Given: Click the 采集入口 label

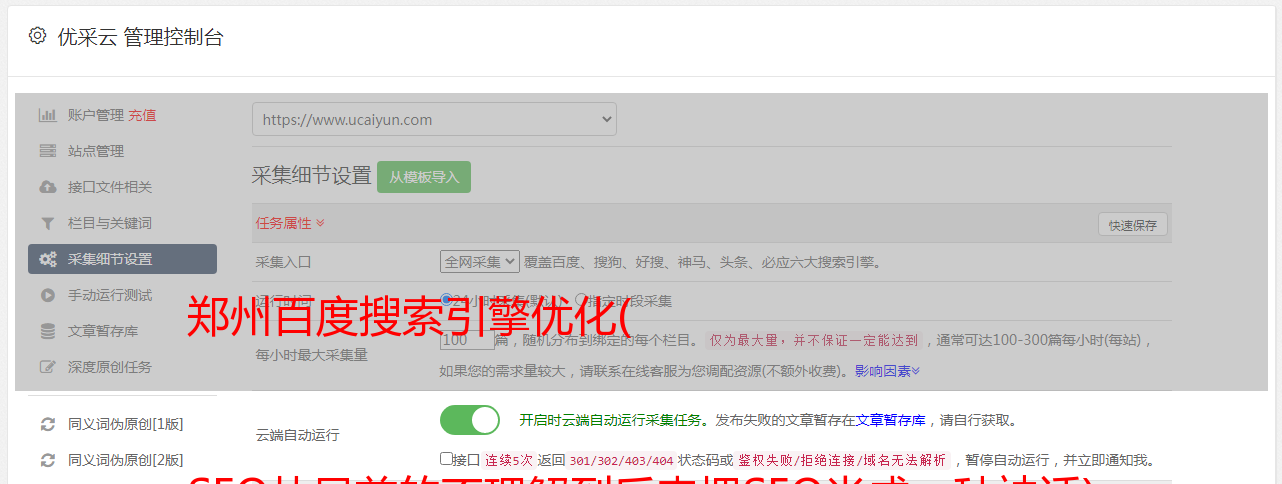Looking at the screenshot, I should (284, 262).
